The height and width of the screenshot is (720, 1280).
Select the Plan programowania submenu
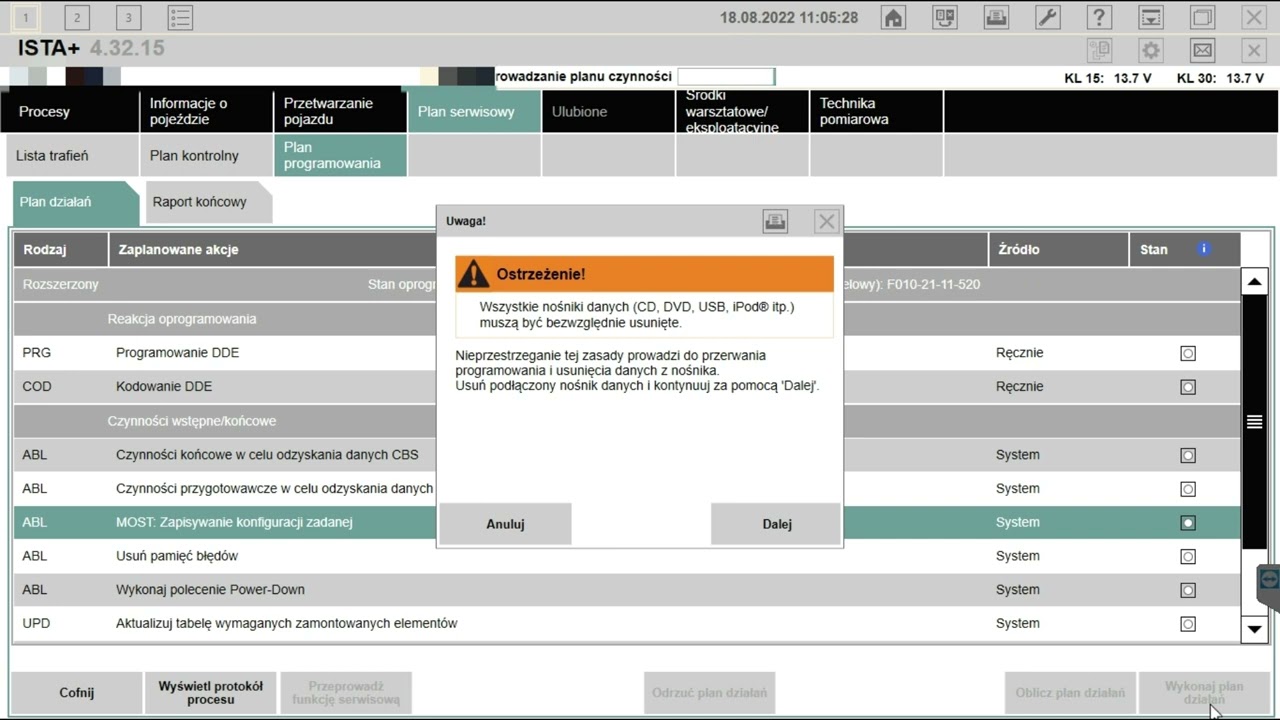click(339, 155)
